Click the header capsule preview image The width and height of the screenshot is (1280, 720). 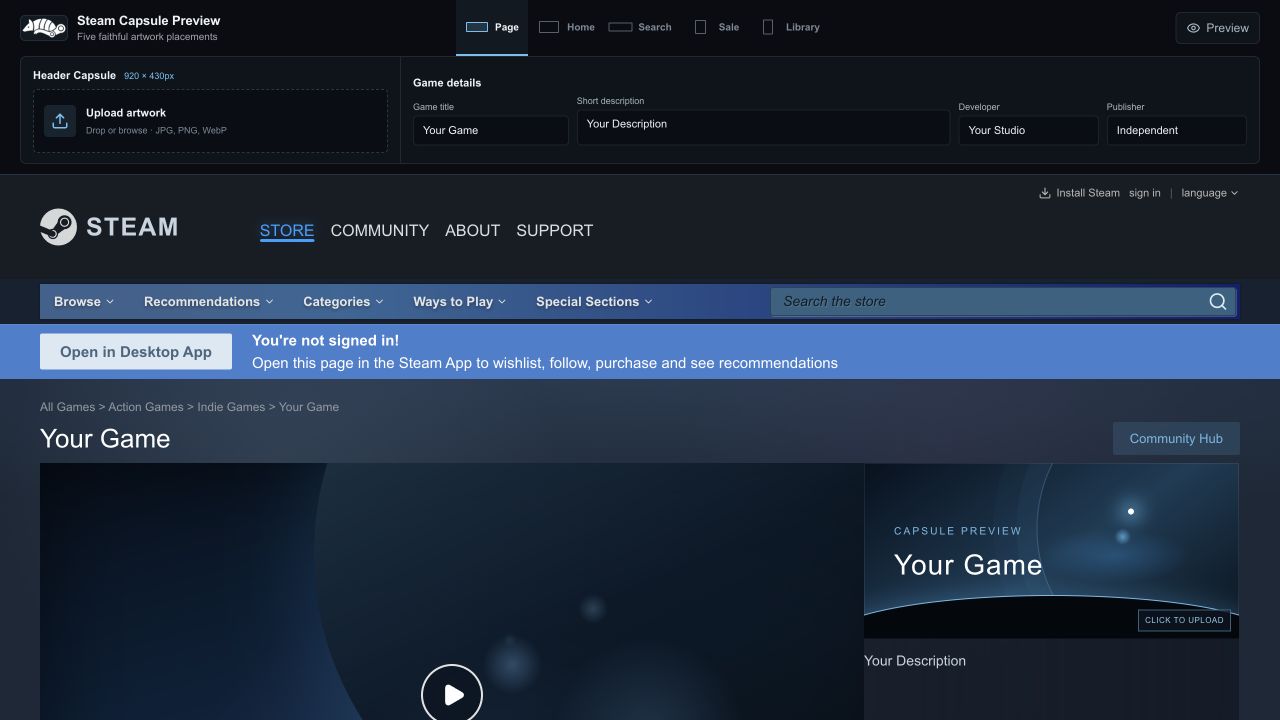click(1051, 550)
